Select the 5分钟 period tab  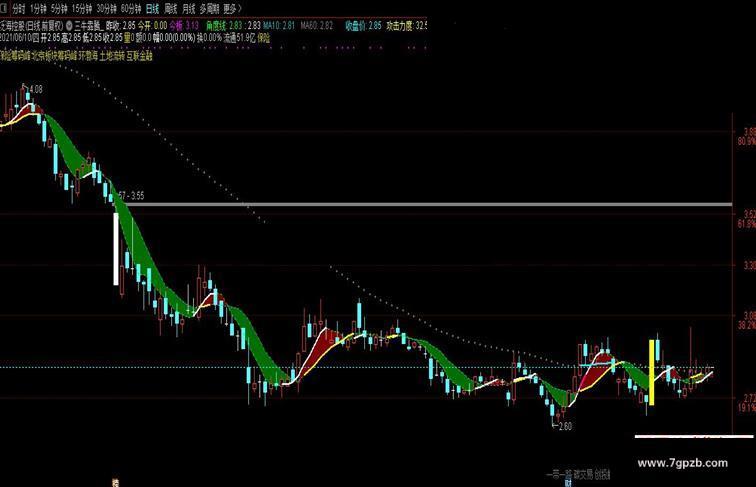59,9
